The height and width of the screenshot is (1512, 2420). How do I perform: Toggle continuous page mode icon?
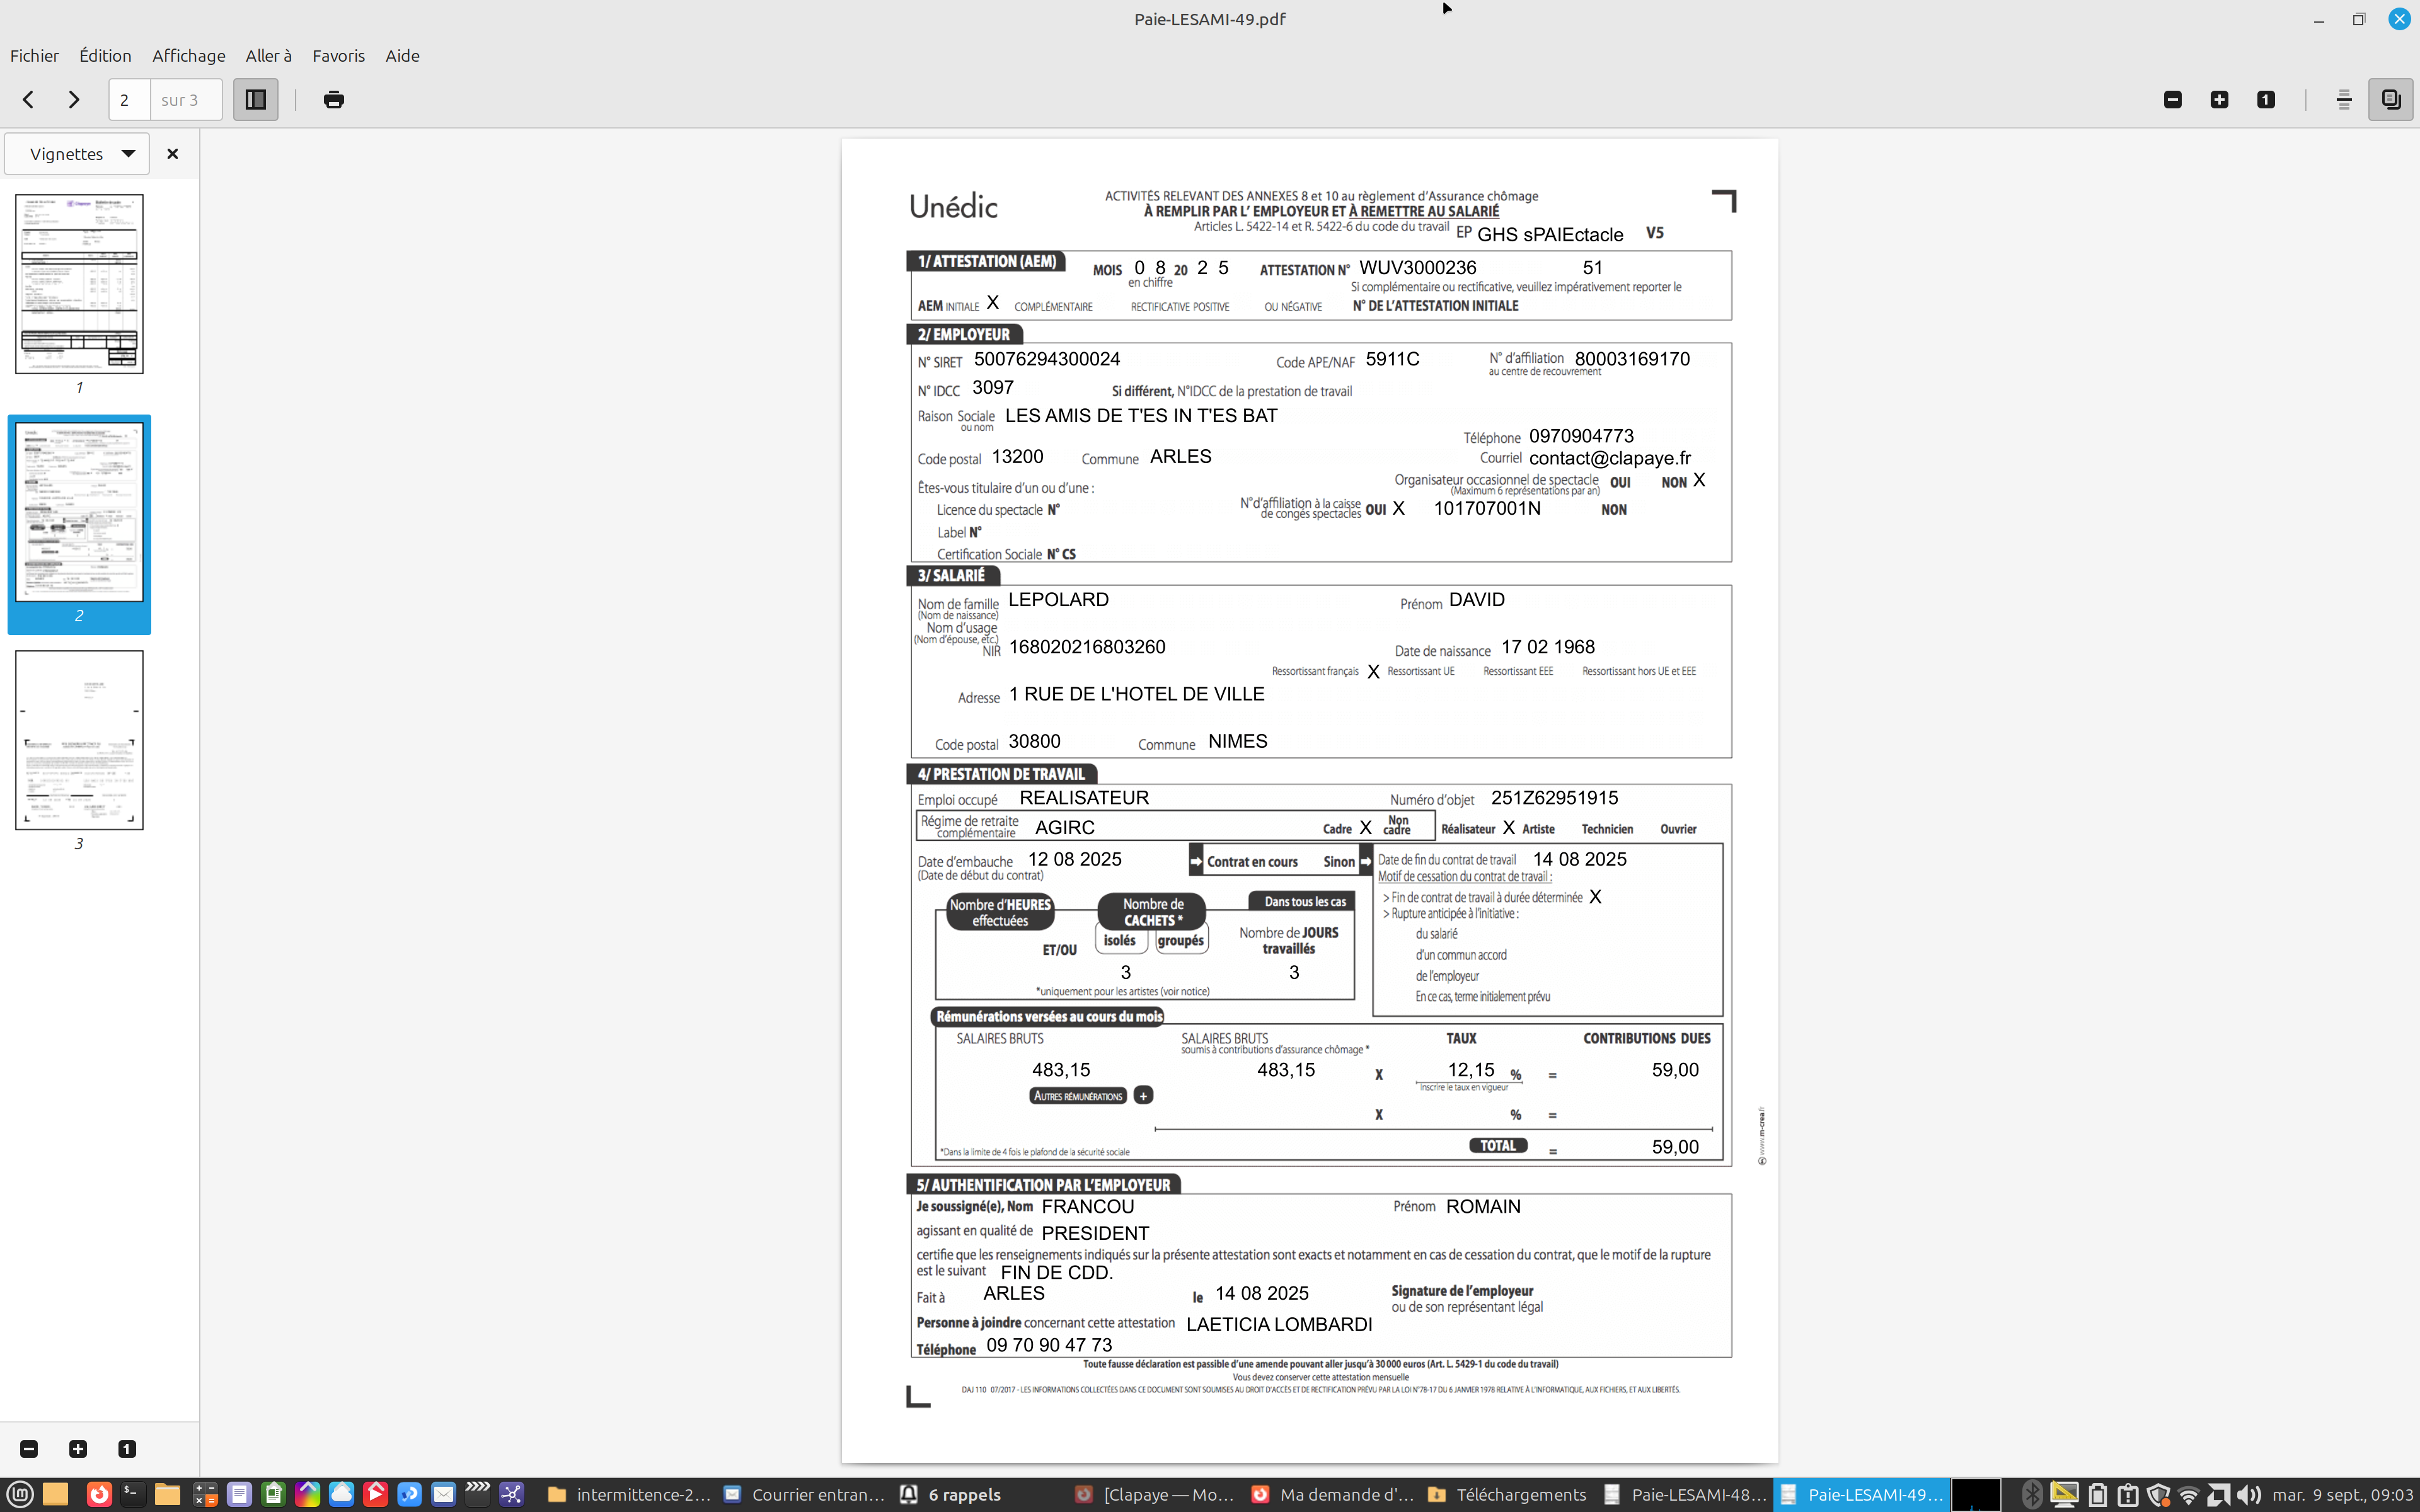(2343, 99)
